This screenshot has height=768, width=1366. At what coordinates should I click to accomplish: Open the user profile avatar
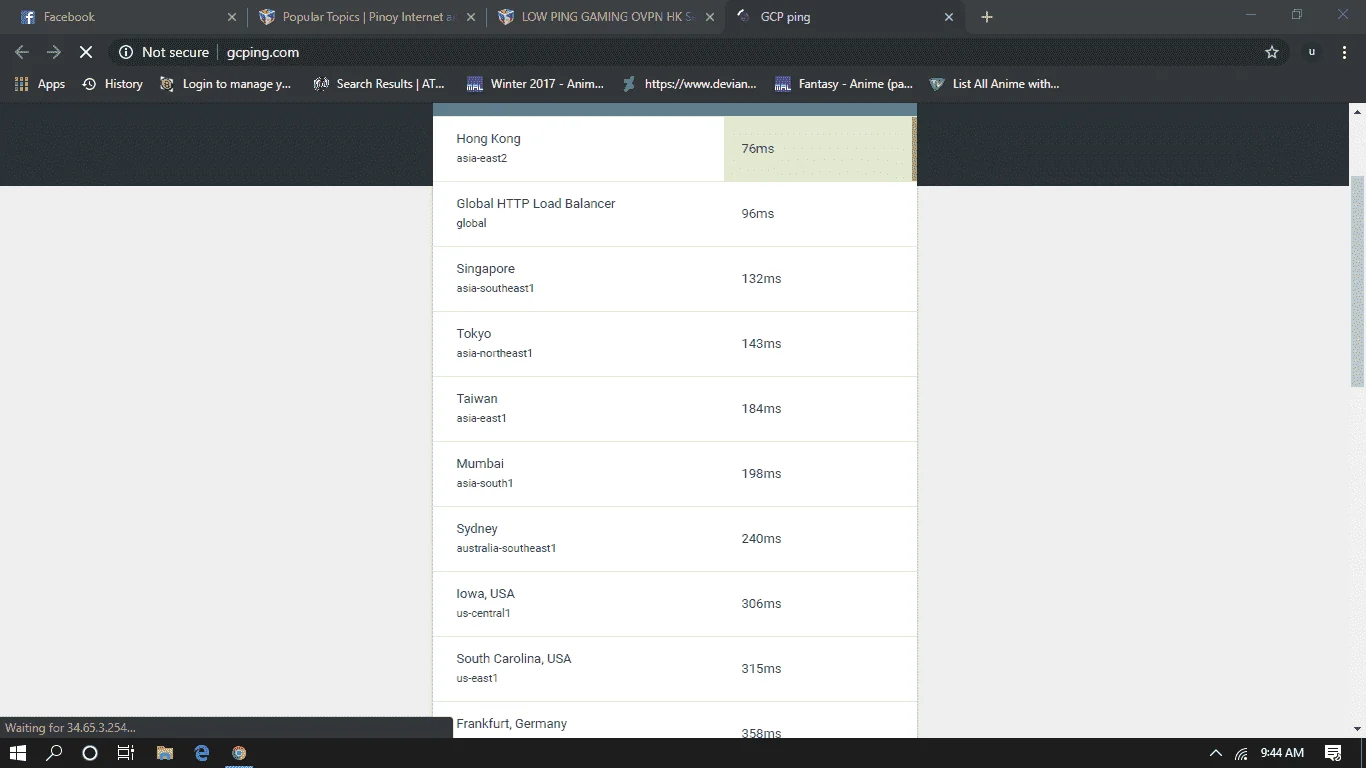1312,52
